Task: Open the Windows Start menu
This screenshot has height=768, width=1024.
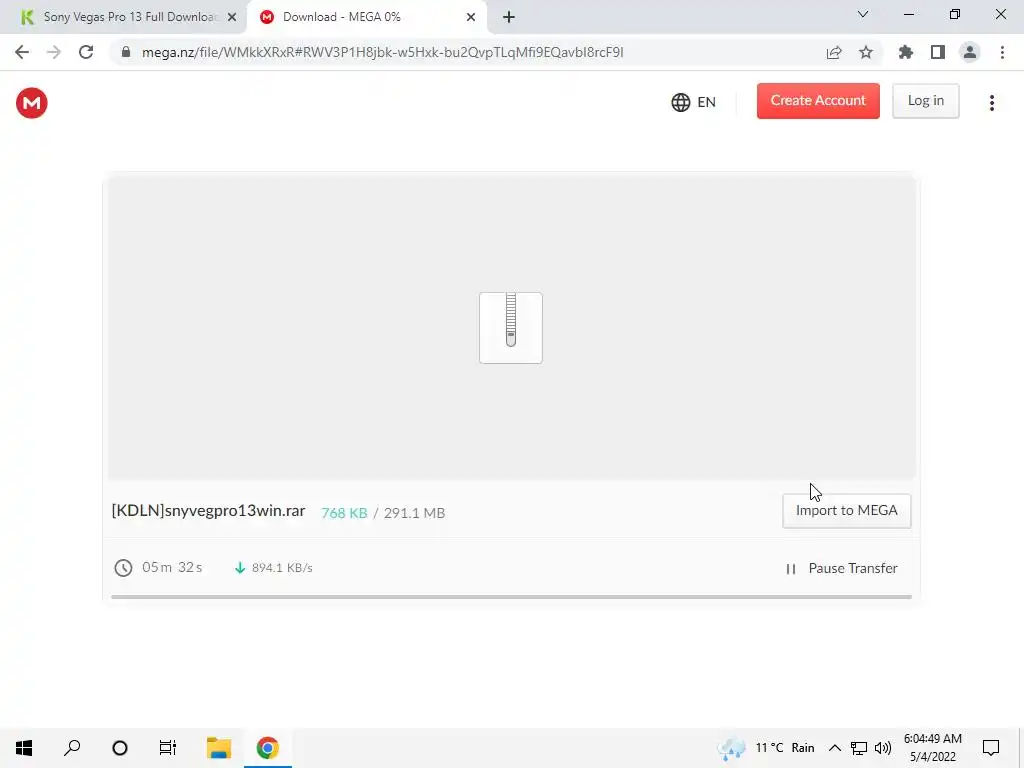Action: click(24, 748)
